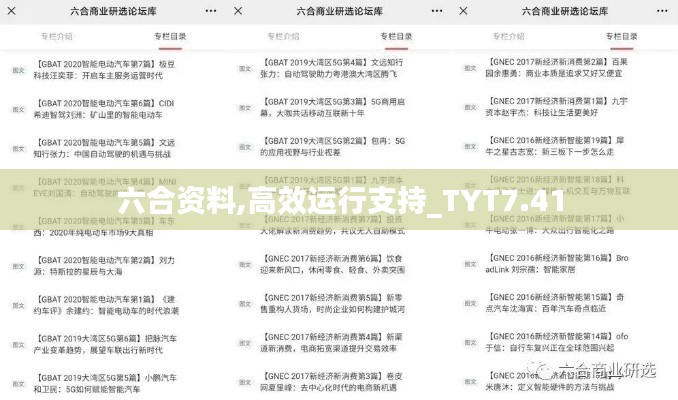The height and width of the screenshot is (400, 678).
Task: Open article 奇点汽车沈海寅：百年汽车奇点临近
Action: pyautogui.click(x=555, y=303)
